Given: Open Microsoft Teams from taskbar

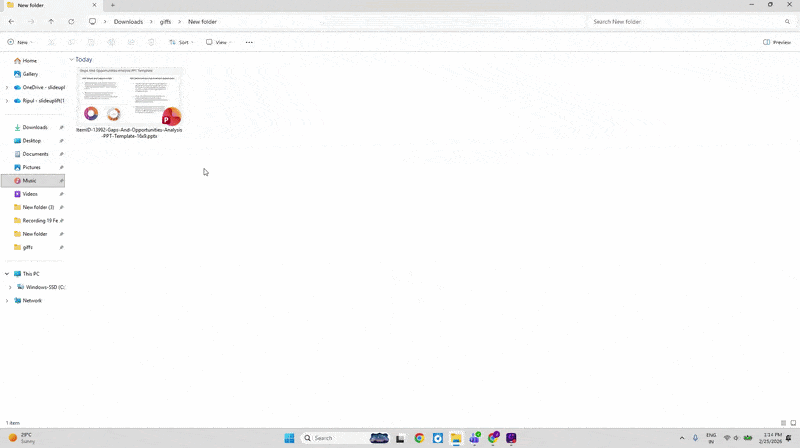Looking at the screenshot, I should [x=474, y=438].
